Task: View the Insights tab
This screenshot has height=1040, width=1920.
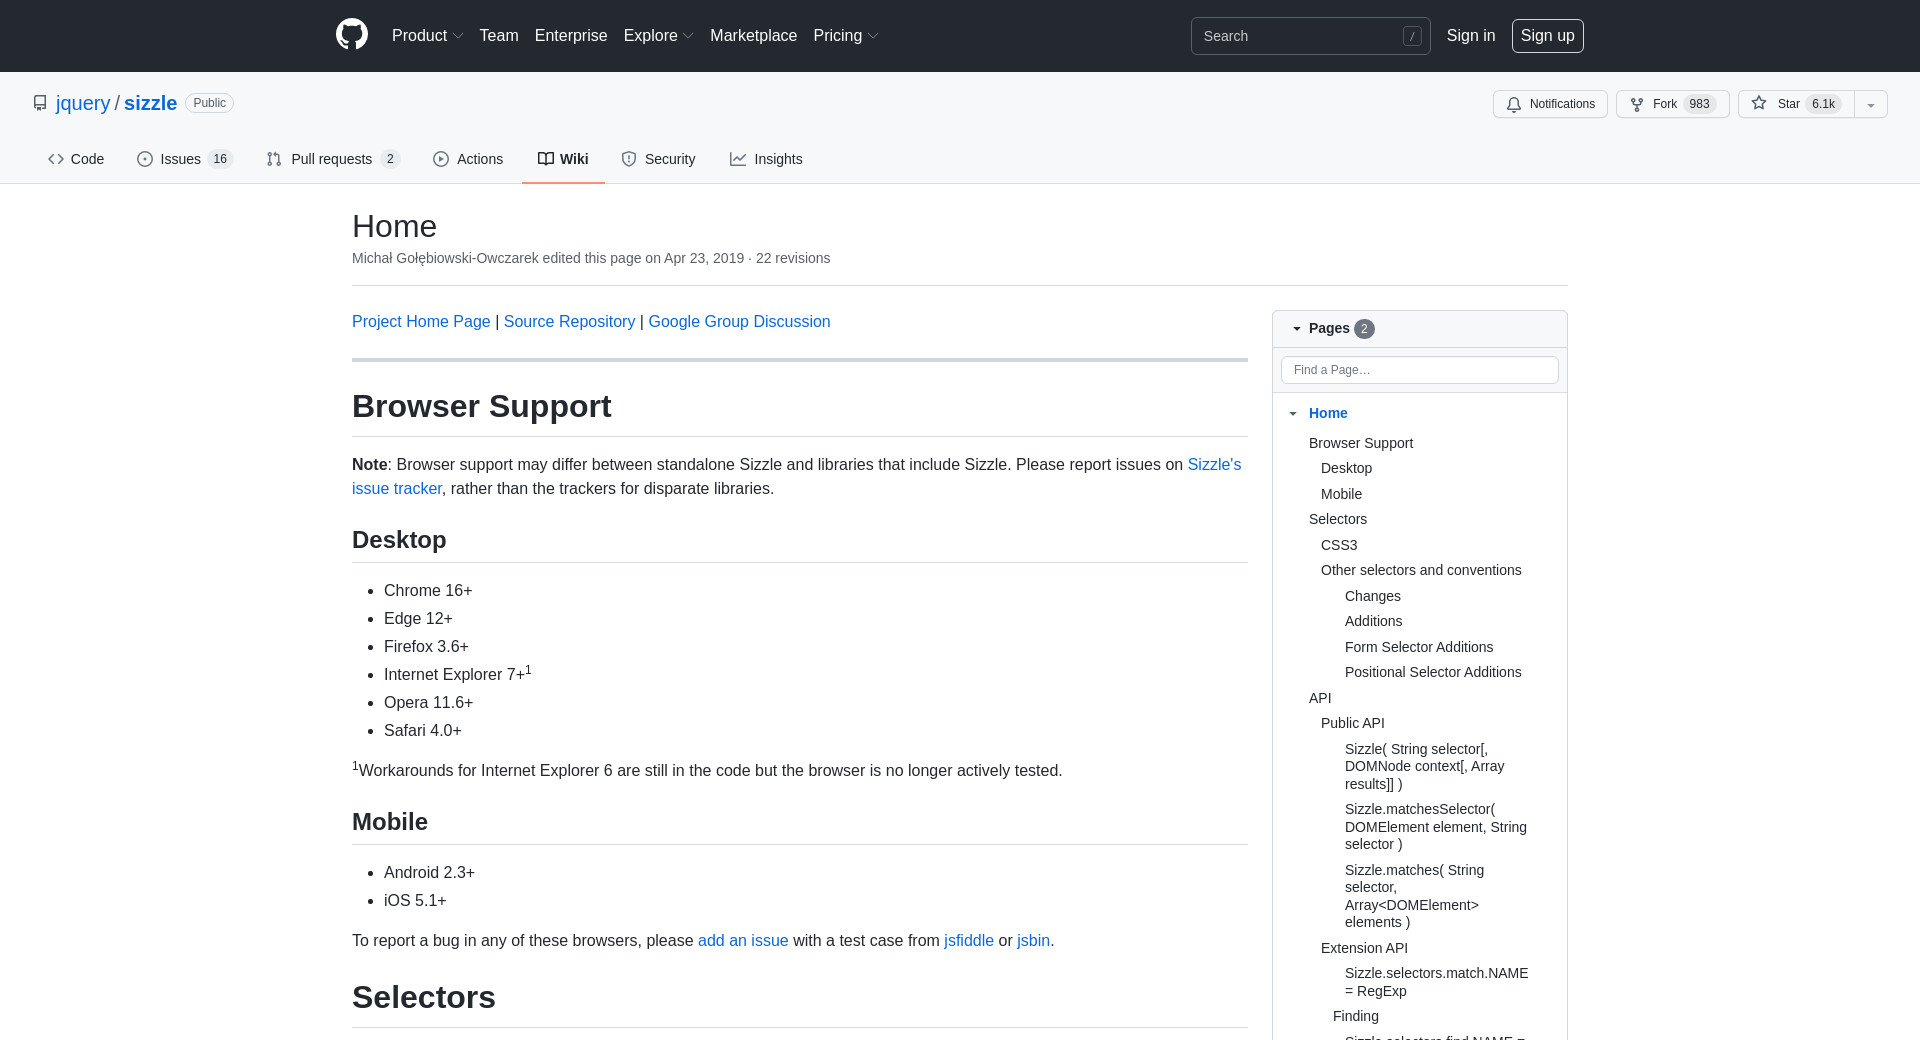Action: coord(766,159)
